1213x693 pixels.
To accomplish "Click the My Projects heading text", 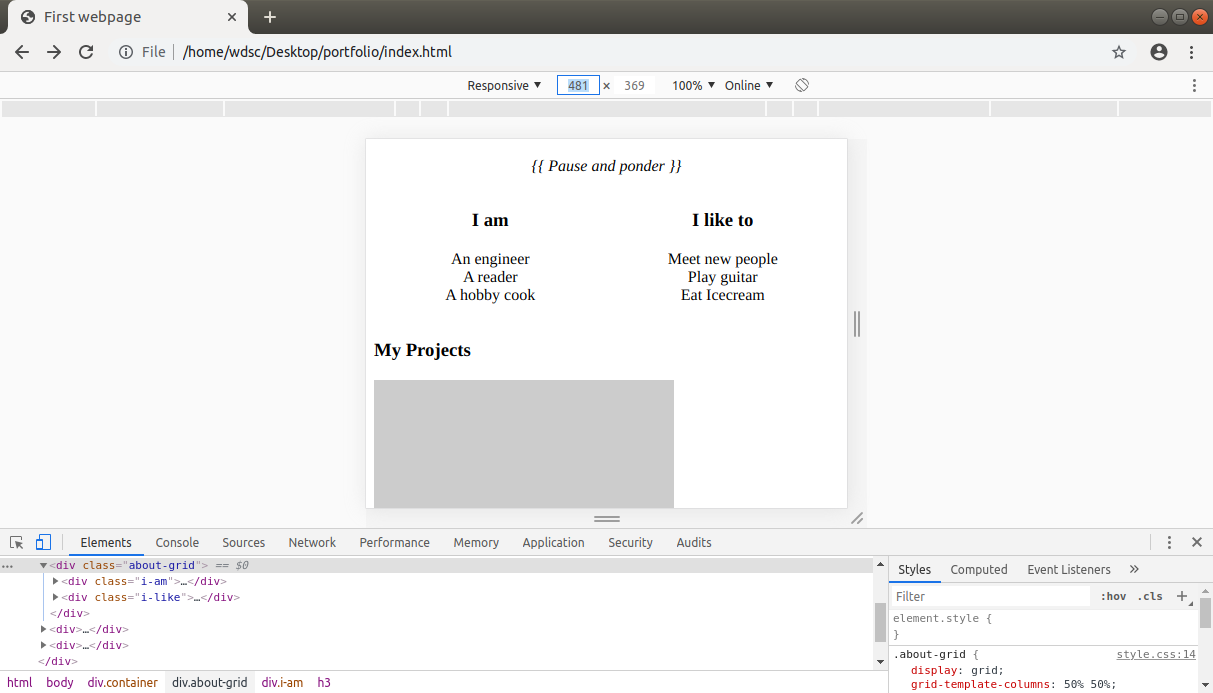I will 422,350.
